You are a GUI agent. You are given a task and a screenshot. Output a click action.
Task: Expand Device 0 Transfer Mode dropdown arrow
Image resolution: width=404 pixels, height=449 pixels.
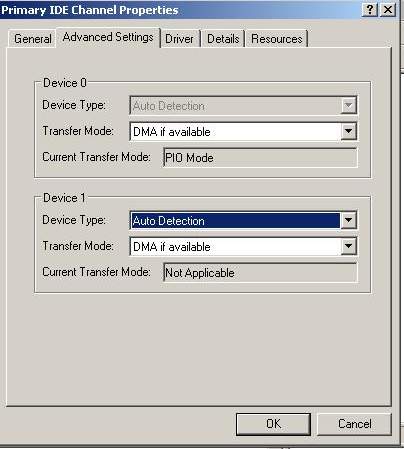coord(348,131)
